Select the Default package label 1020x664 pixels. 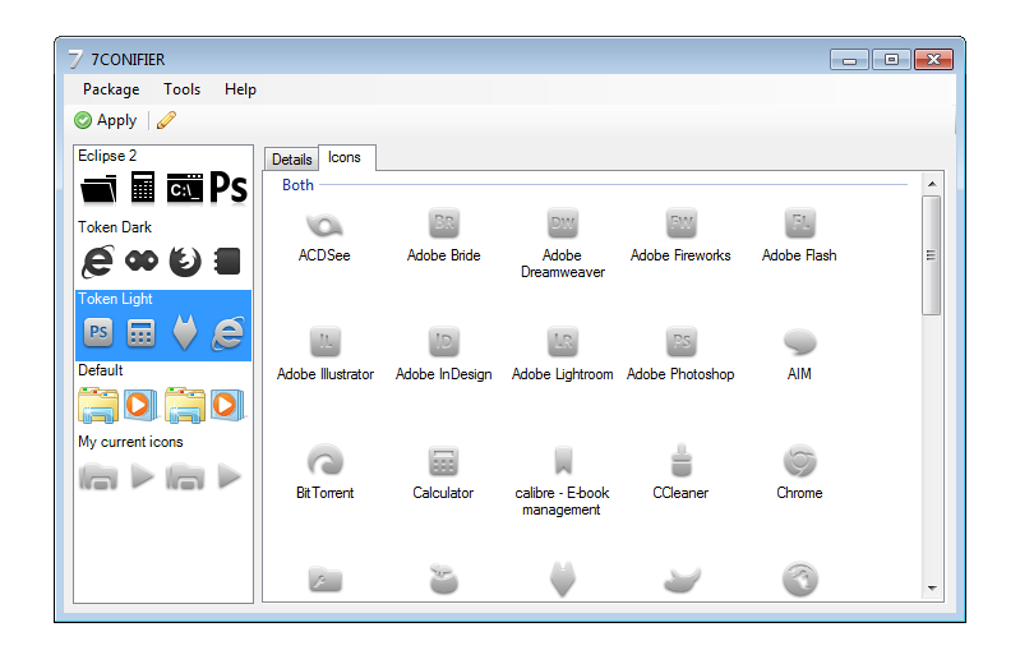(100, 370)
